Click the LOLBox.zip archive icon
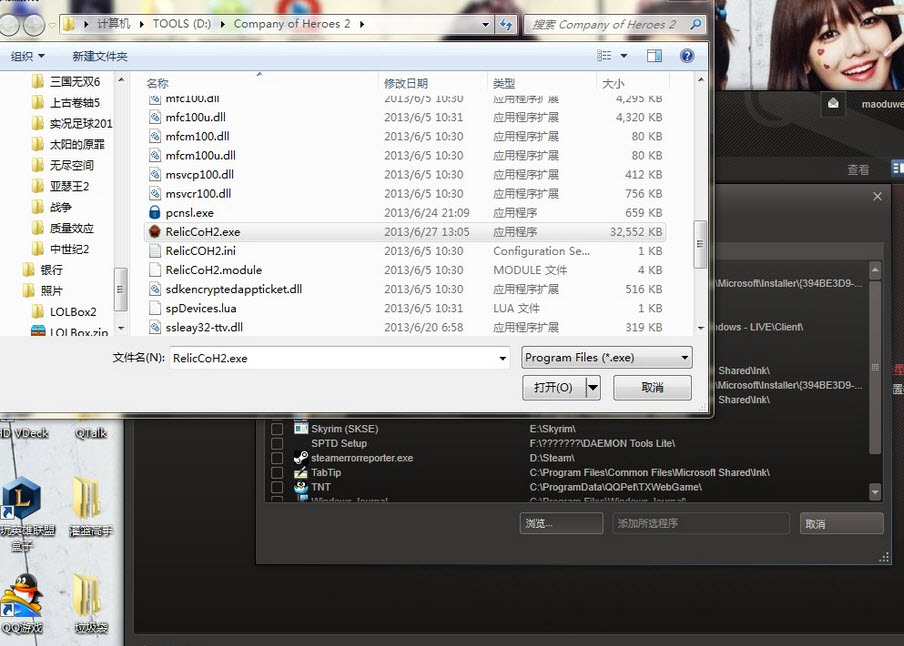904x646 pixels. coord(38,331)
